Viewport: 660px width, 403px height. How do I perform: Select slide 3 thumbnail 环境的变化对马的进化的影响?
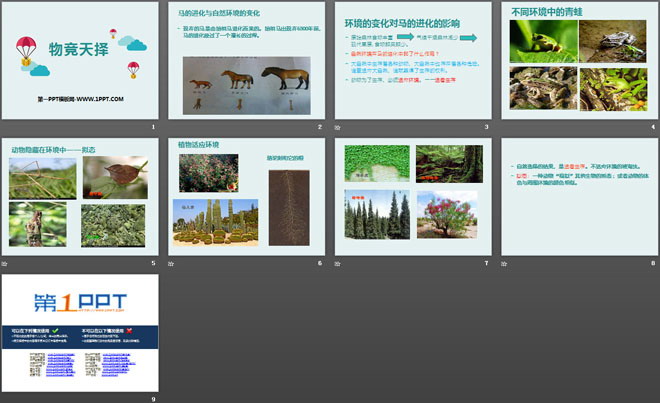click(413, 60)
